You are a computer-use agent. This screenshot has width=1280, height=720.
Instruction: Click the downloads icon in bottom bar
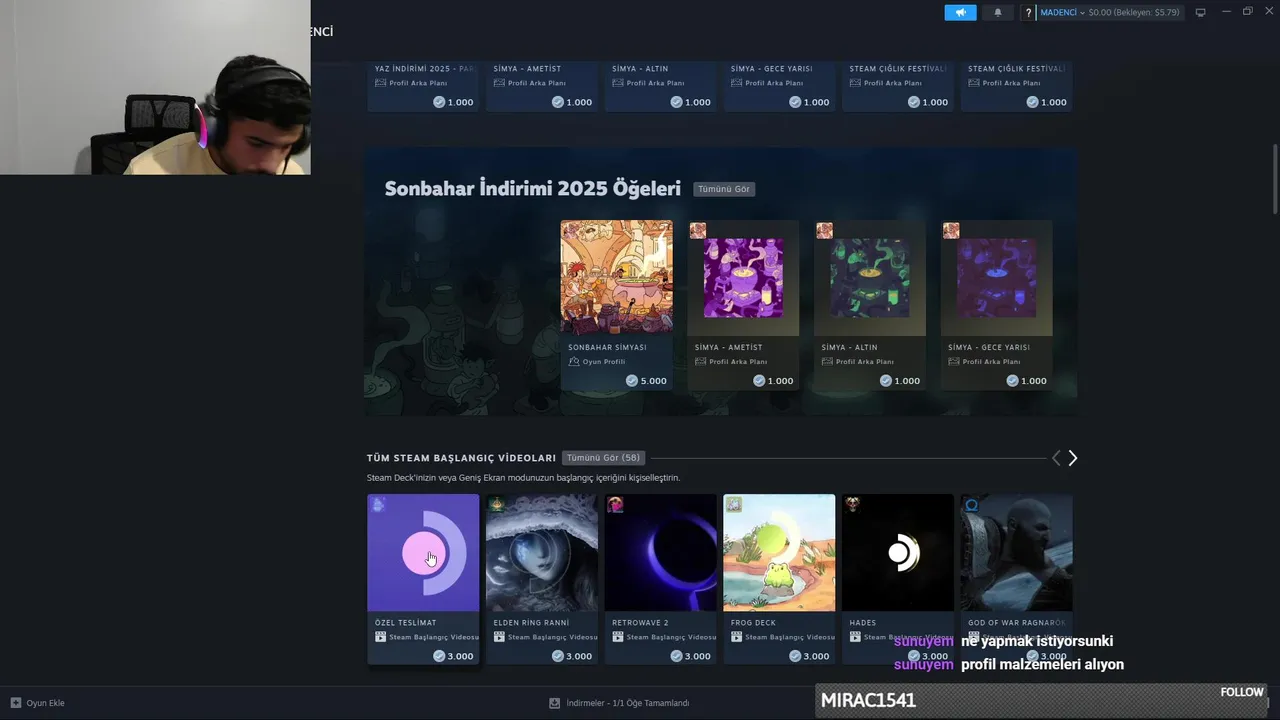click(555, 703)
